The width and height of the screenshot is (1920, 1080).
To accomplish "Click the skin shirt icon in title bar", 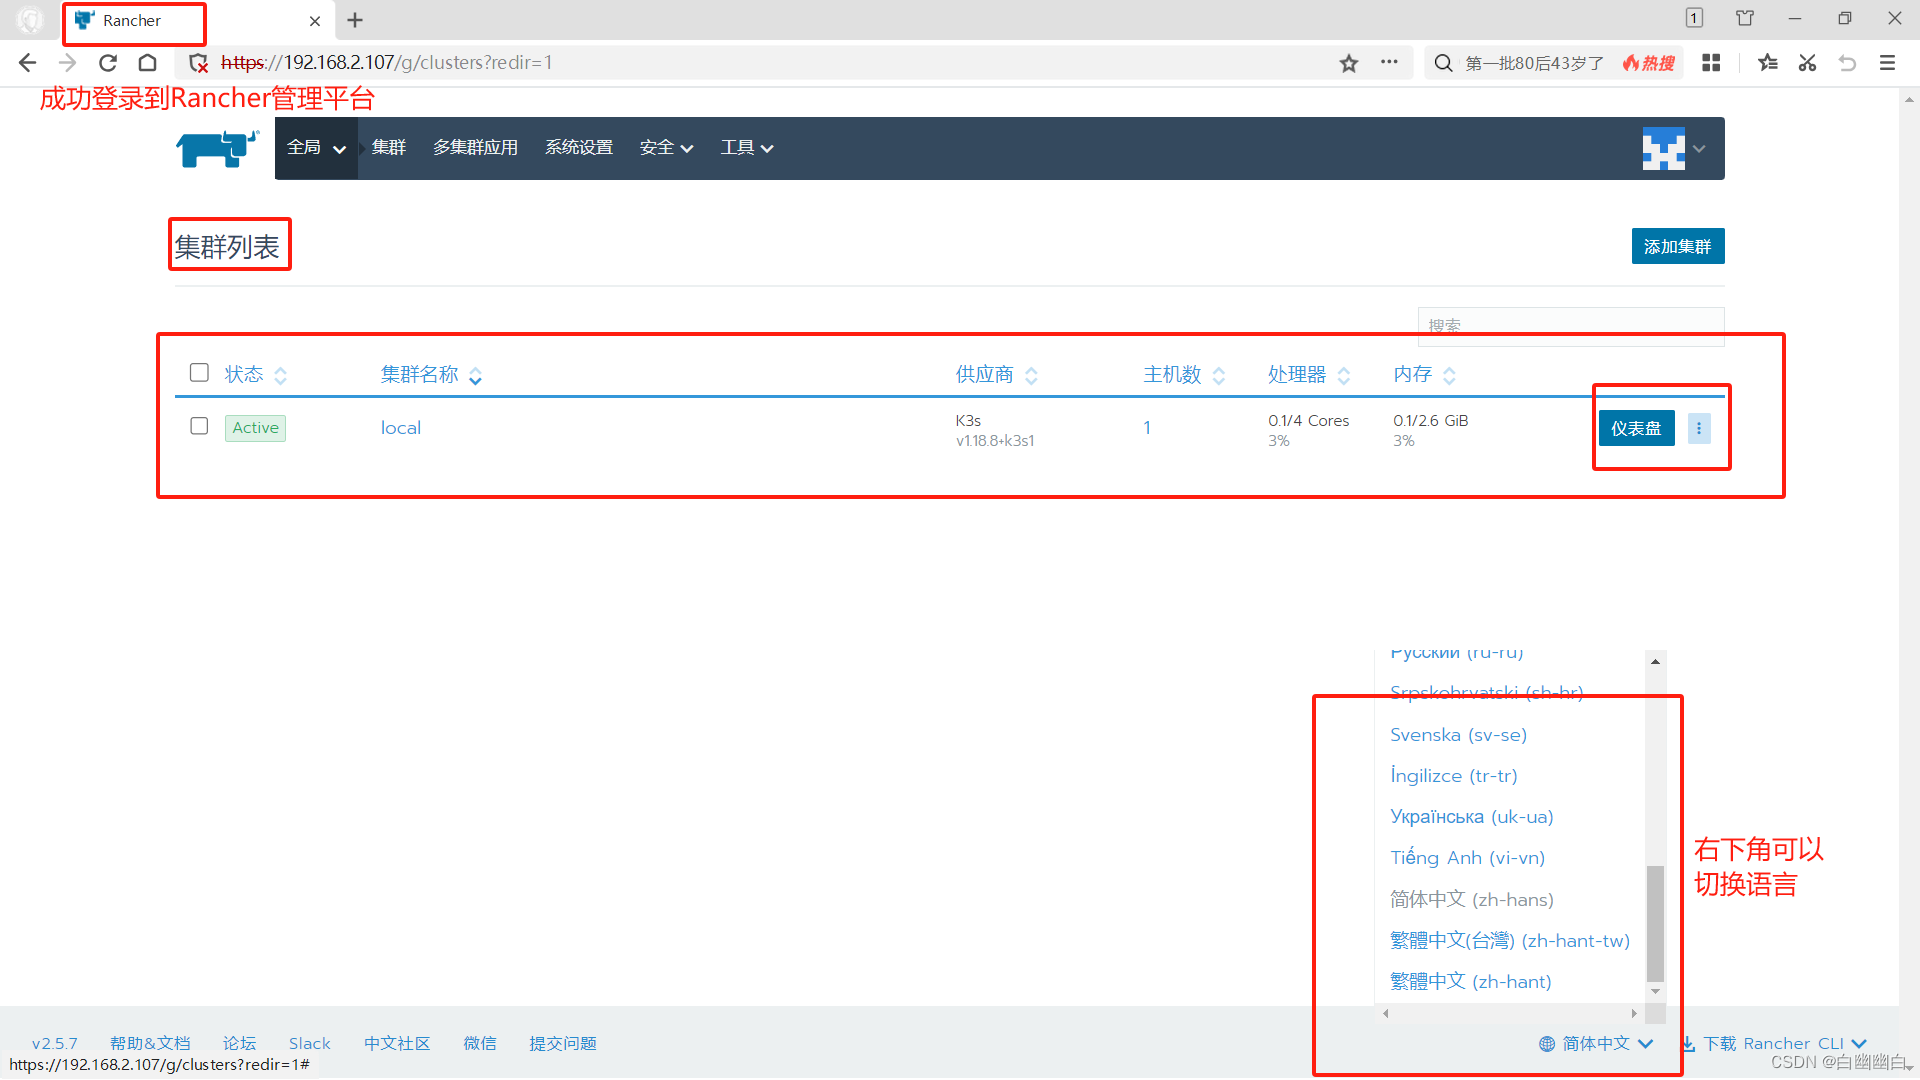I will tap(1745, 18).
